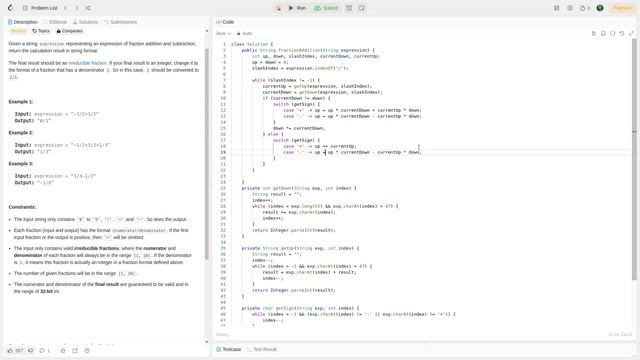The image size is (640, 360).
Task: Click the LeetCode logo icon
Action: tap(11, 8)
